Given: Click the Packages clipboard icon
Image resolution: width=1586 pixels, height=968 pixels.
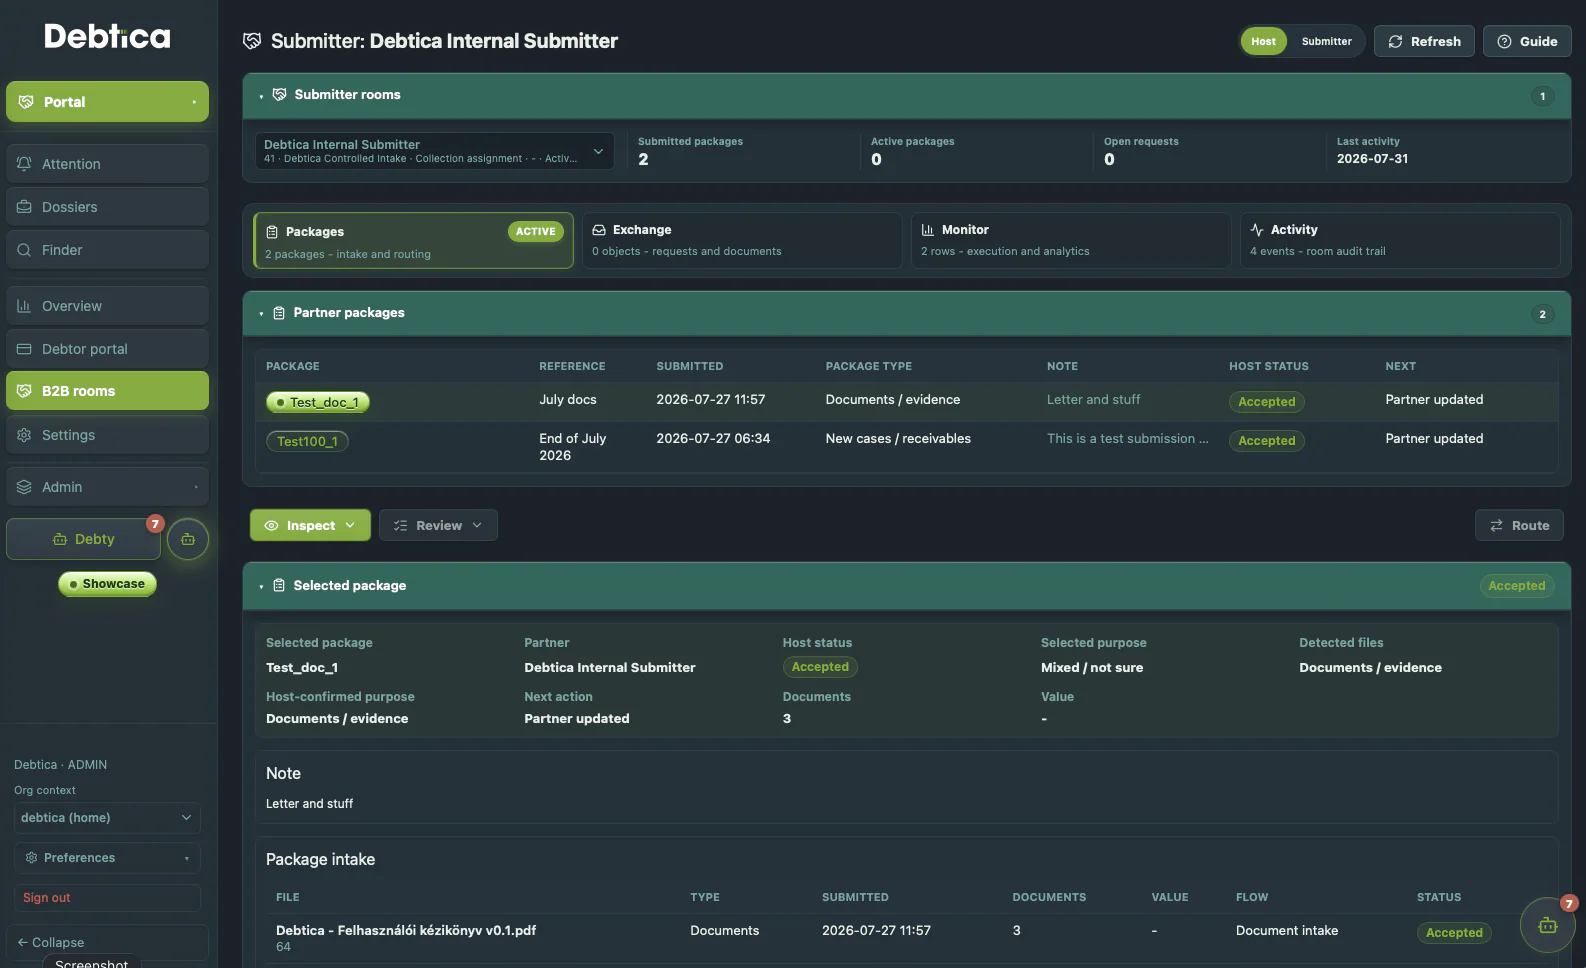Looking at the screenshot, I should tap(272, 232).
